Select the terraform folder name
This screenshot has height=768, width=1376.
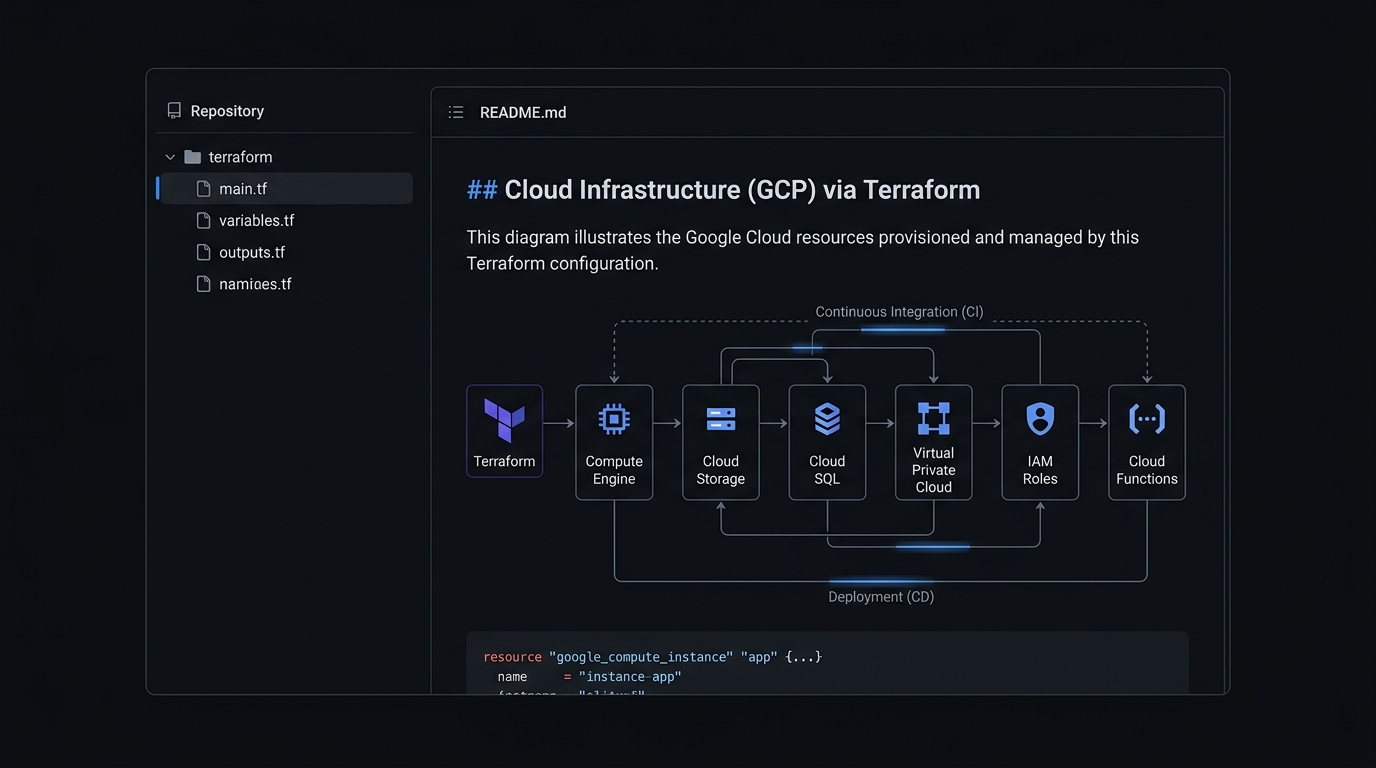pos(240,157)
